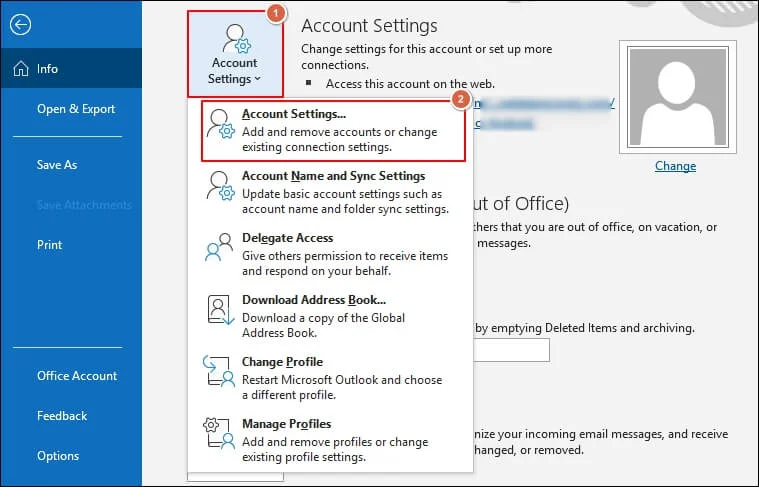The image size is (759, 487).
Task: Open the Account Settings dropdown button
Action: coord(235,54)
